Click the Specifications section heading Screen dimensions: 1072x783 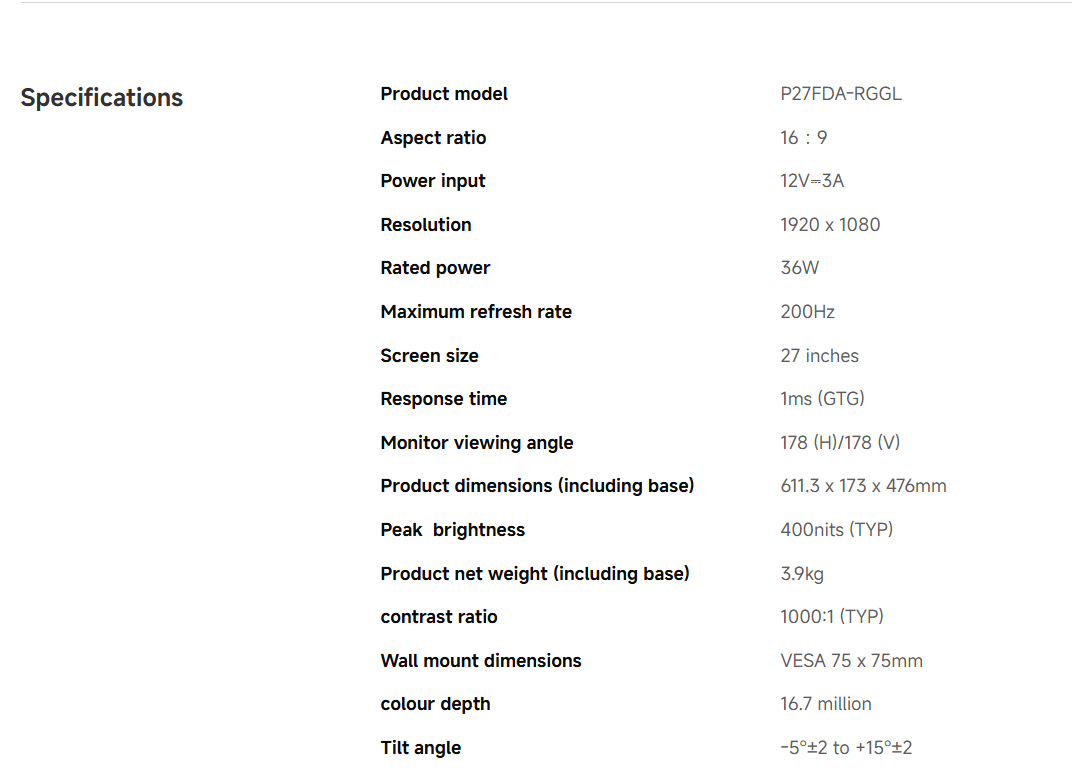coord(102,98)
